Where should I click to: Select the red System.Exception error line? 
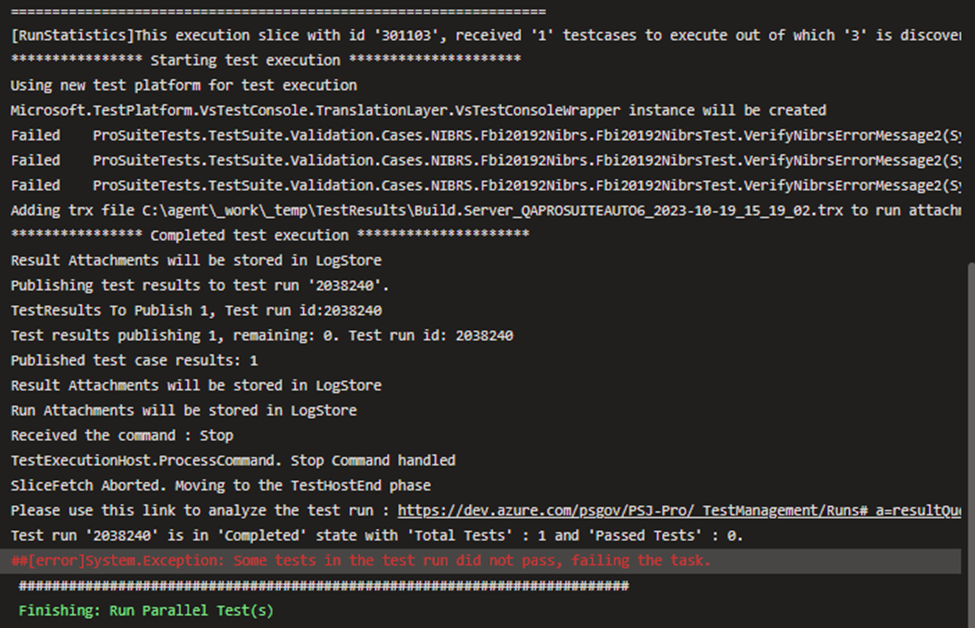pyautogui.click(x=361, y=561)
